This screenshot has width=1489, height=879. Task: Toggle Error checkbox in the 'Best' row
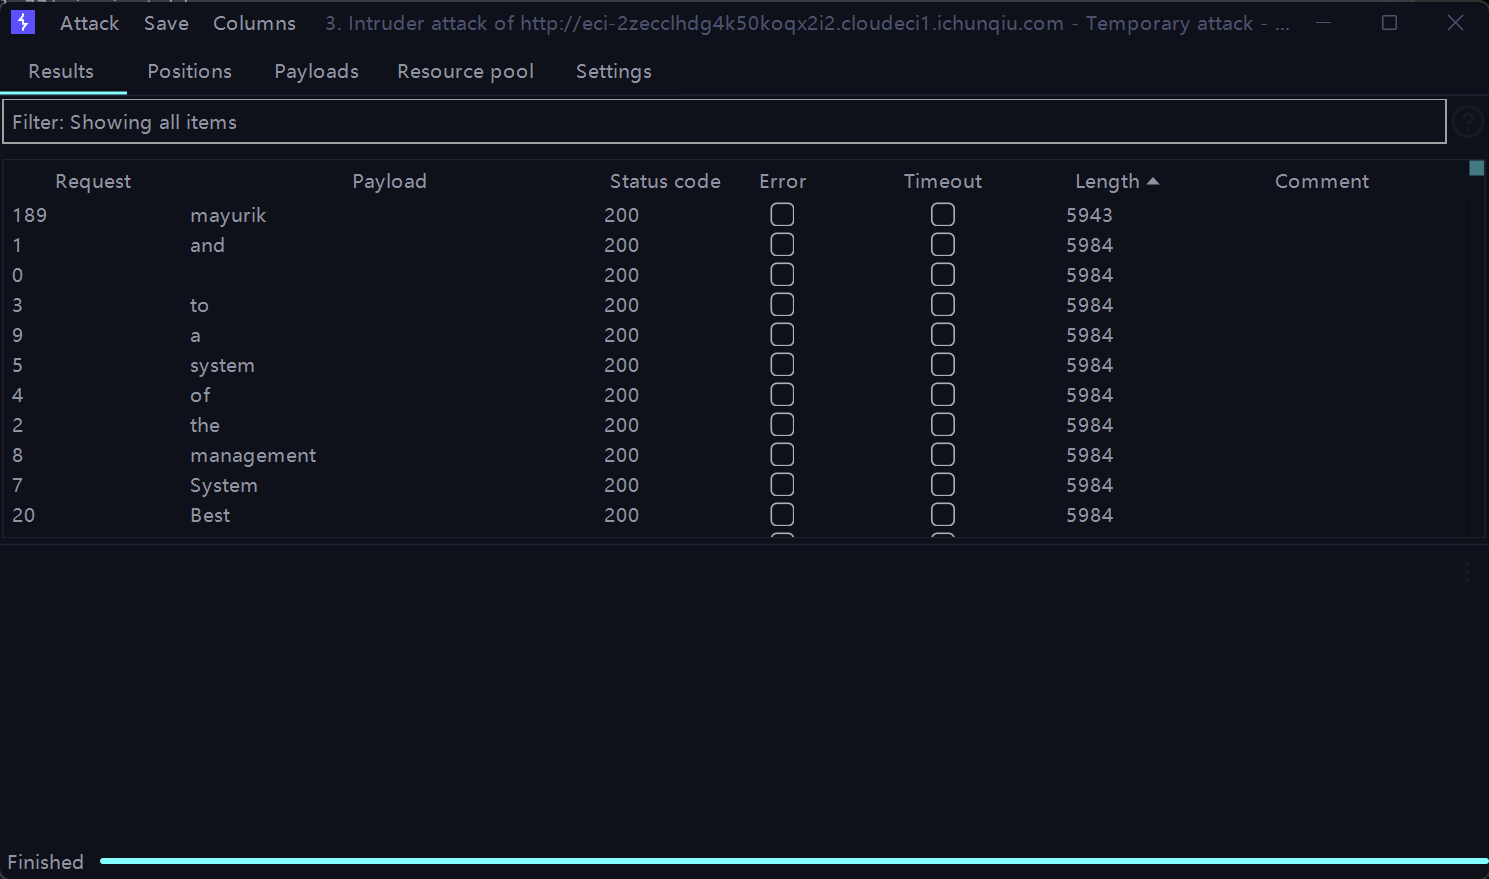click(x=782, y=515)
